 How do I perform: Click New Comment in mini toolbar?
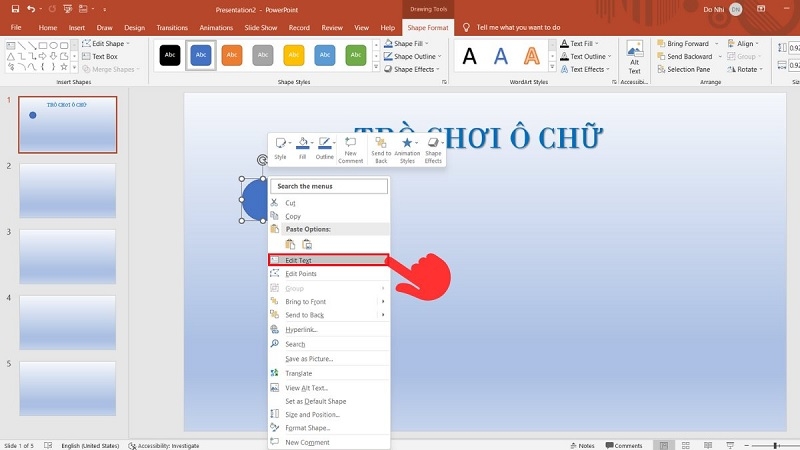pyautogui.click(x=351, y=149)
